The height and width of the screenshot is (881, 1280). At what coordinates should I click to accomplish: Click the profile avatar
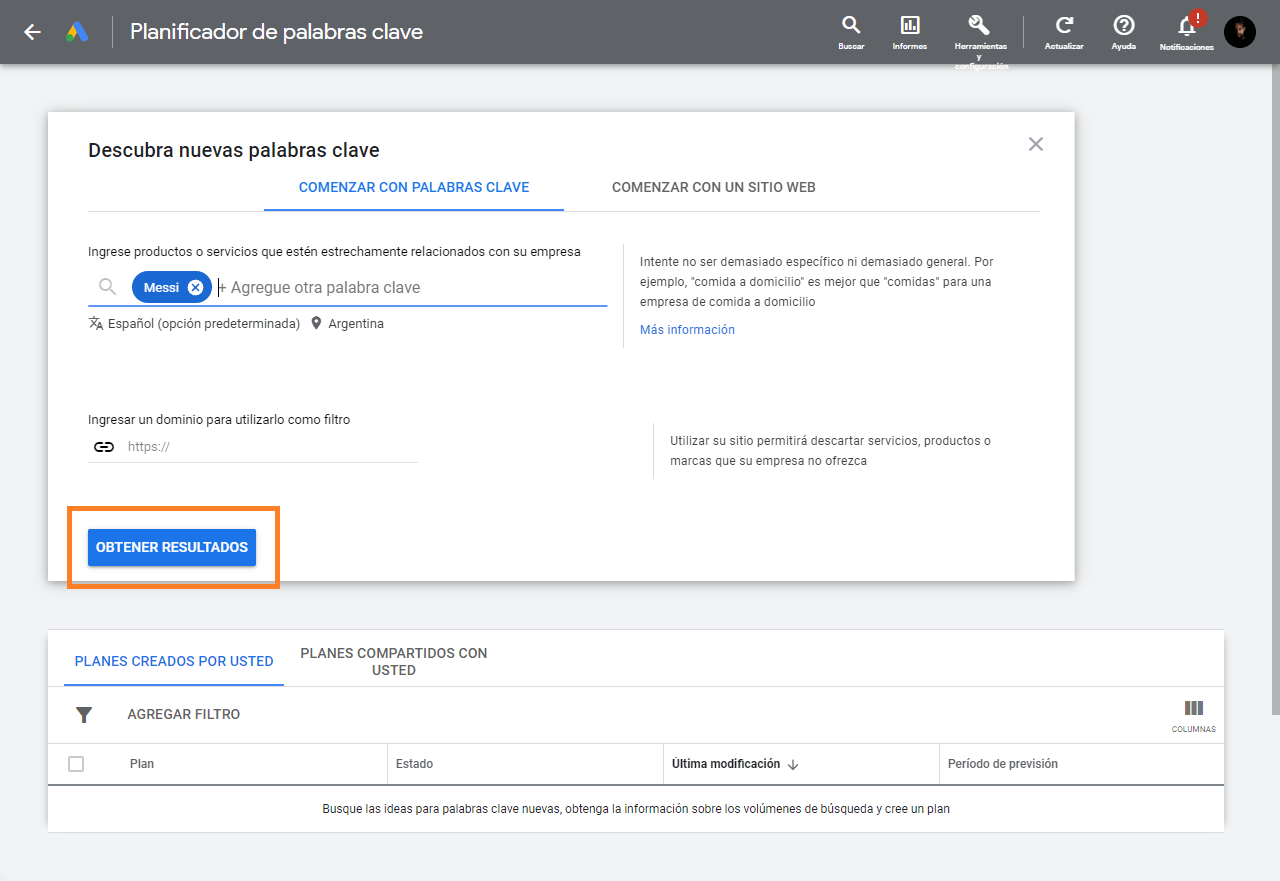[x=1240, y=31]
